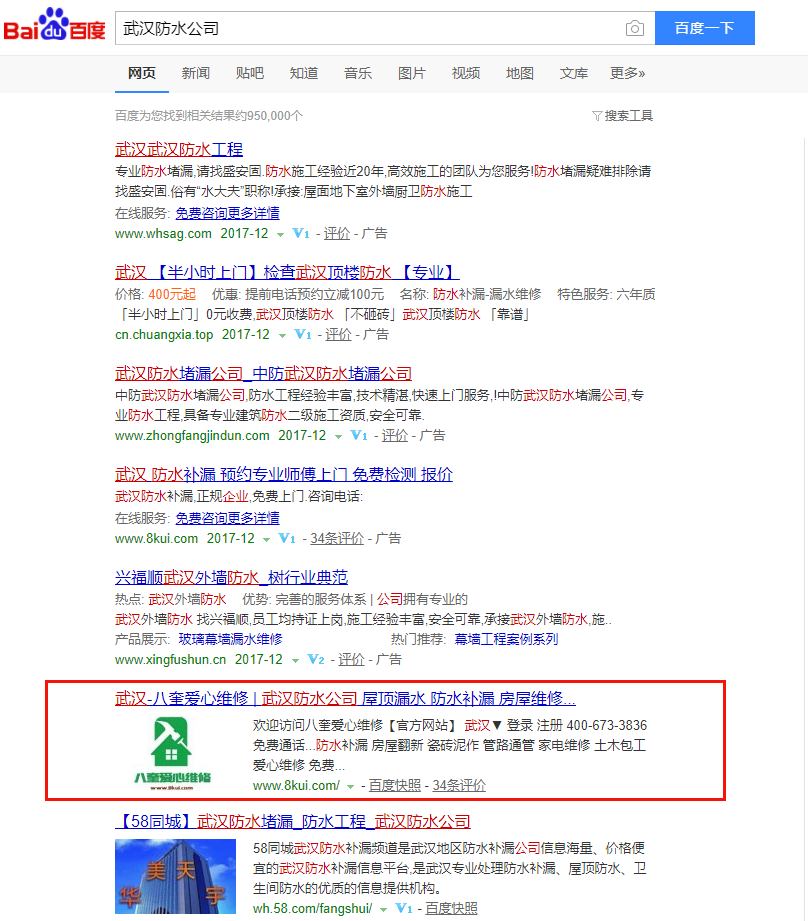Open result 武汉 防水补漏 预约专业师傅上门
This screenshot has width=808, height=921.
[284, 475]
